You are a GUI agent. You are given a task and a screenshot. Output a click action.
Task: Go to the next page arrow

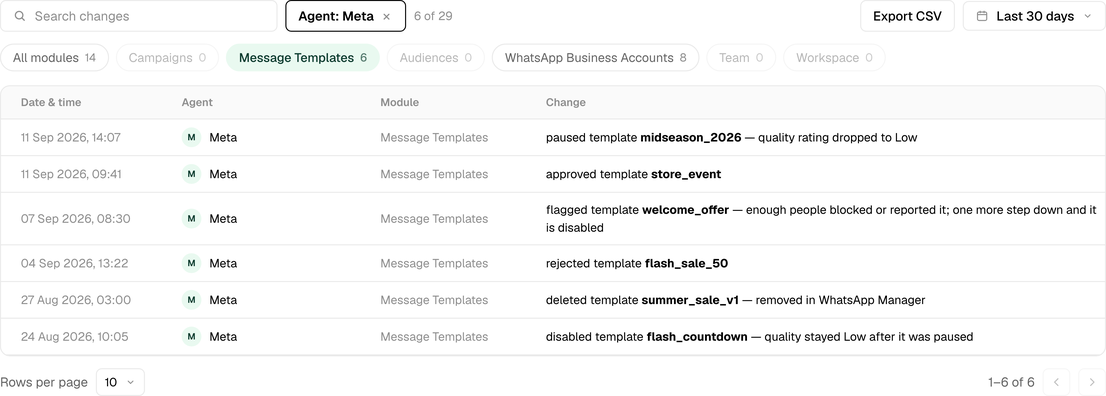[1092, 382]
